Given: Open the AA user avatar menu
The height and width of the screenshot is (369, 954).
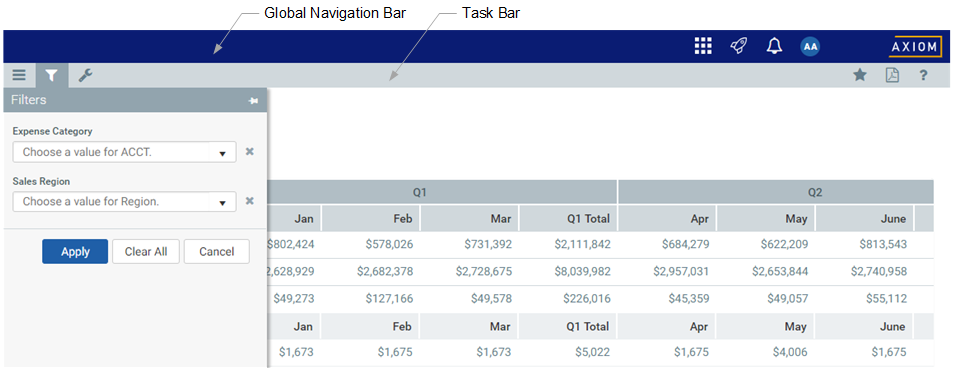Looking at the screenshot, I should [x=810, y=46].
